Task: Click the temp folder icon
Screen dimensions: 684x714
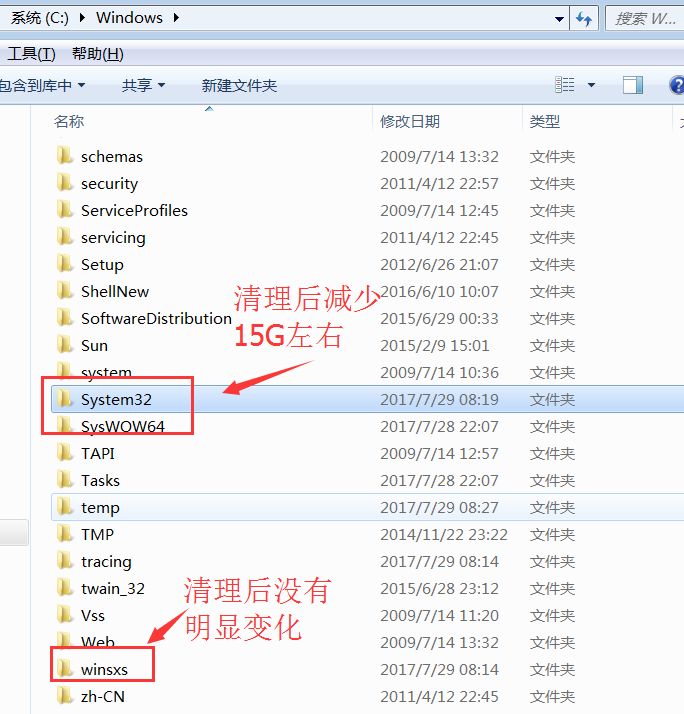Action: pos(65,507)
